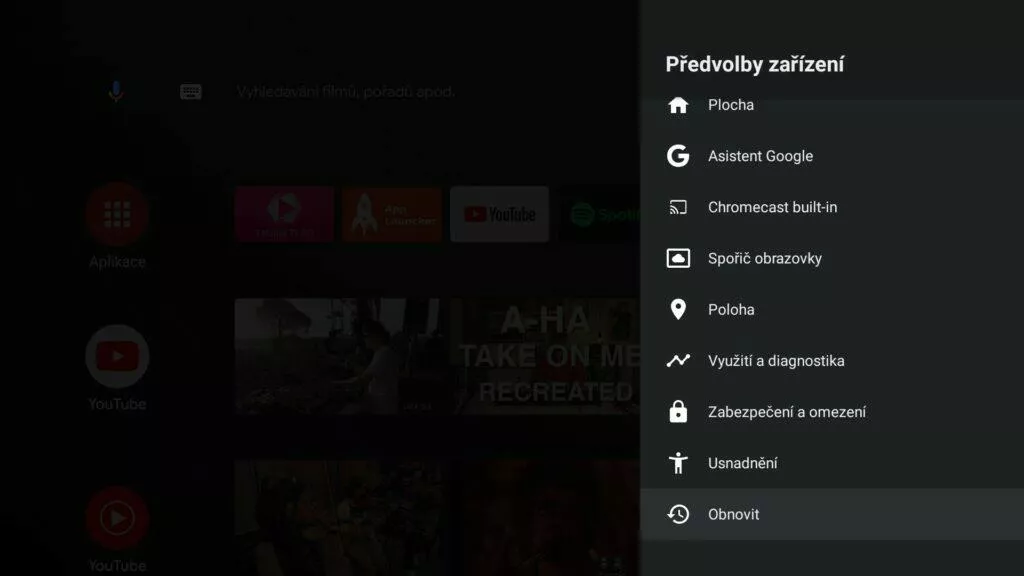The width and height of the screenshot is (1024, 576).
Task: Select the A-HA Take On Me thumbnail
Action: tap(546, 356)
